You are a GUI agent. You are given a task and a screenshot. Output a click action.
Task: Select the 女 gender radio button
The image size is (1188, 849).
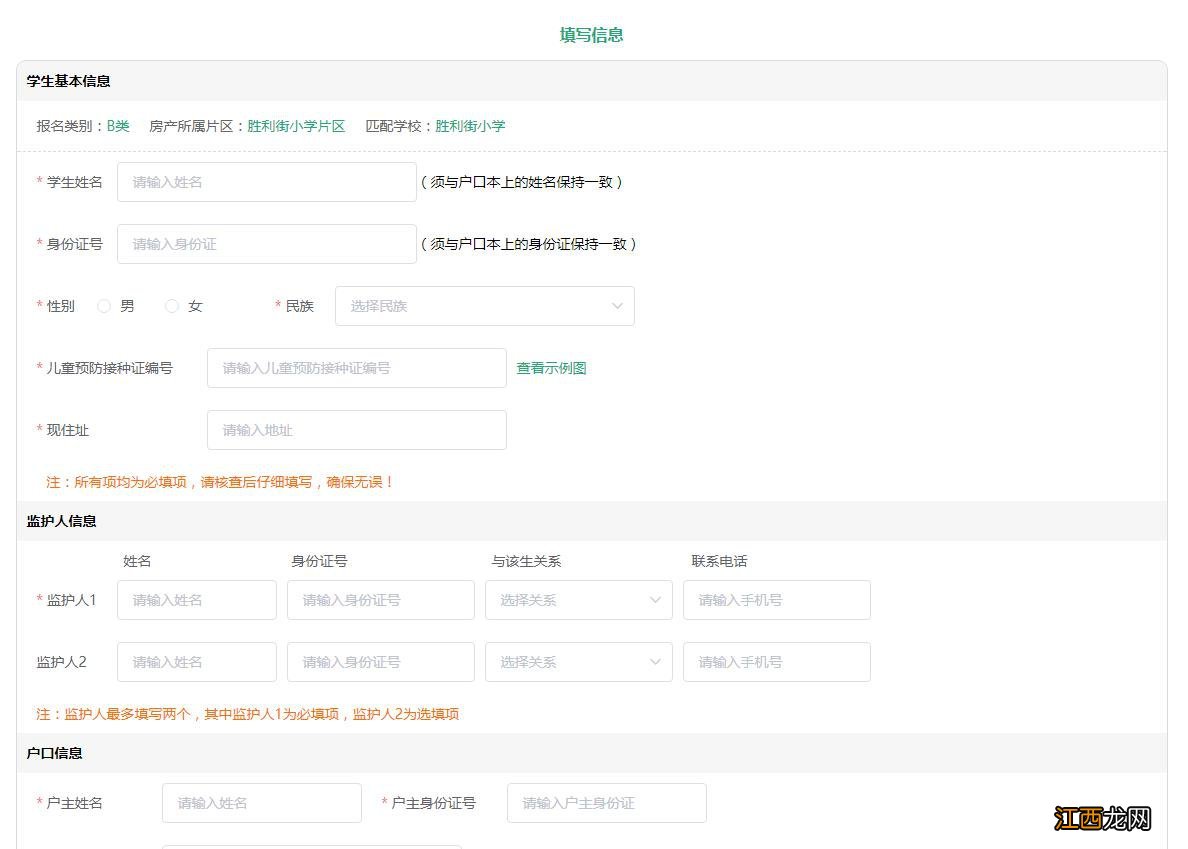tap(171, 306)
